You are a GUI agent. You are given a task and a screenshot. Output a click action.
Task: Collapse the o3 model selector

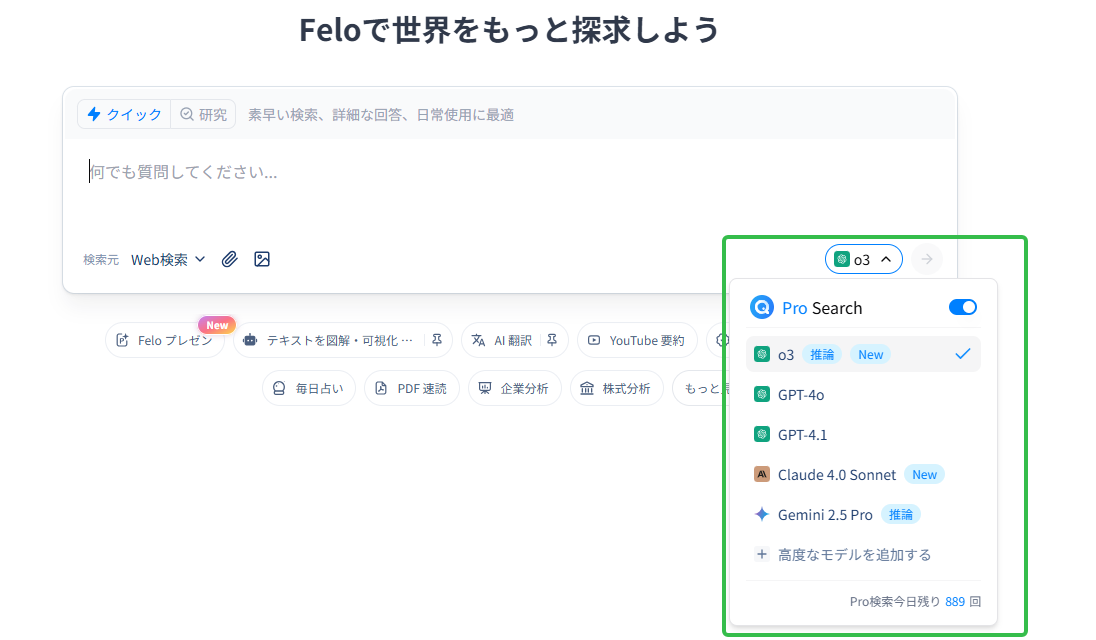pos(864,259)
